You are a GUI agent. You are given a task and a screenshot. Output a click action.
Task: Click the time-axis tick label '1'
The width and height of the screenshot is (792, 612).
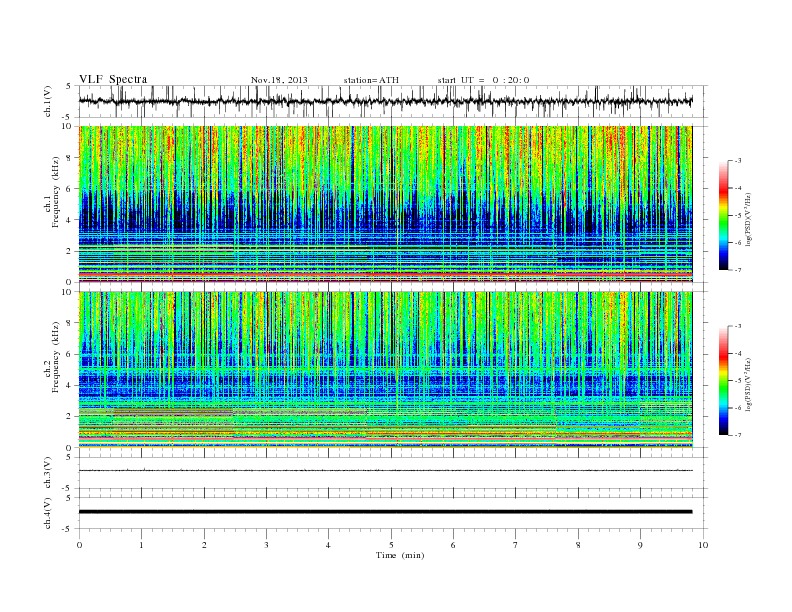click(141, 545)
